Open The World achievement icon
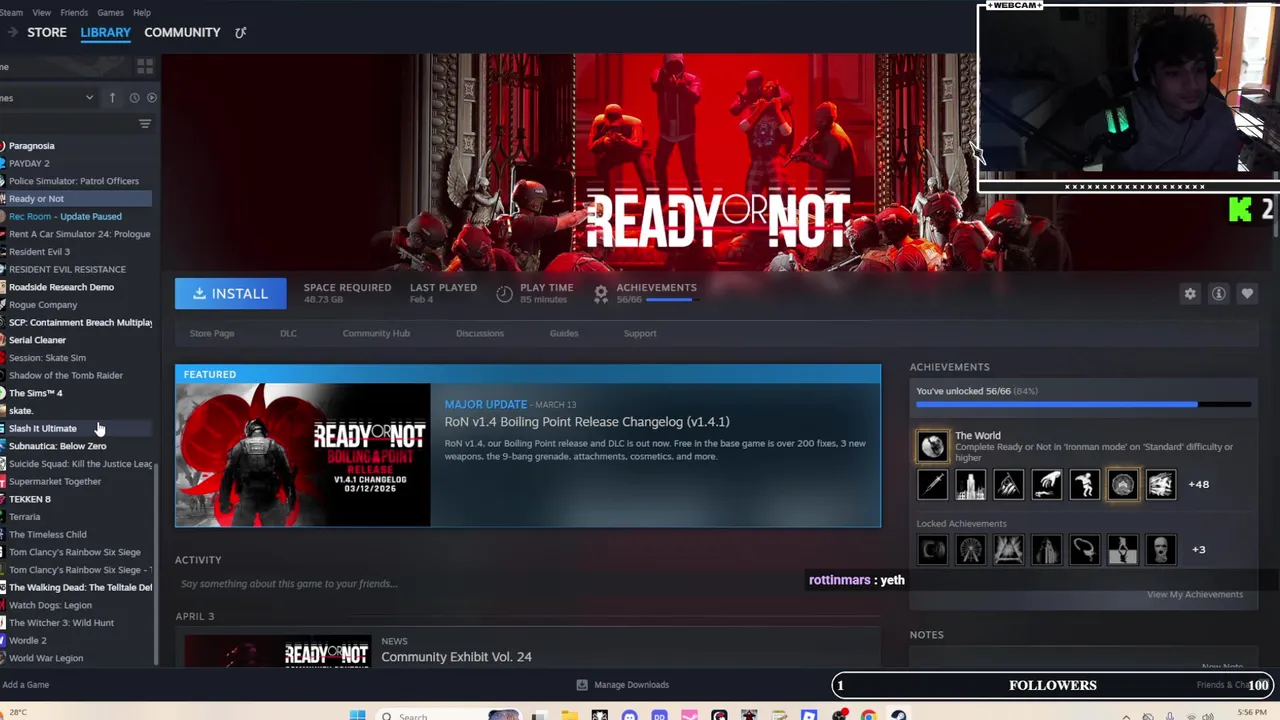The width and height of the screenshot is (1280, 720). pos(932,445)
